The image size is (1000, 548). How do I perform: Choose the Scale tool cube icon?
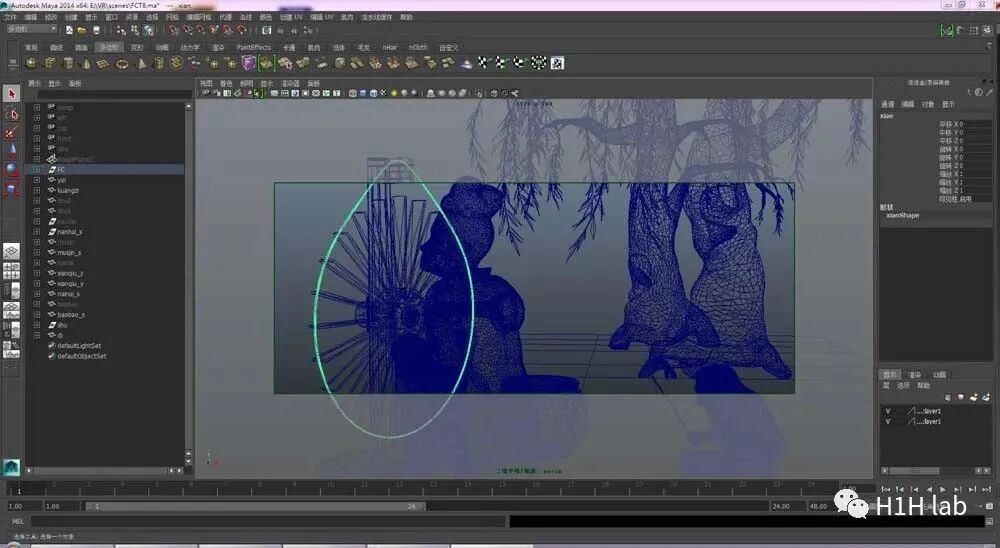(x=11, y=189)
